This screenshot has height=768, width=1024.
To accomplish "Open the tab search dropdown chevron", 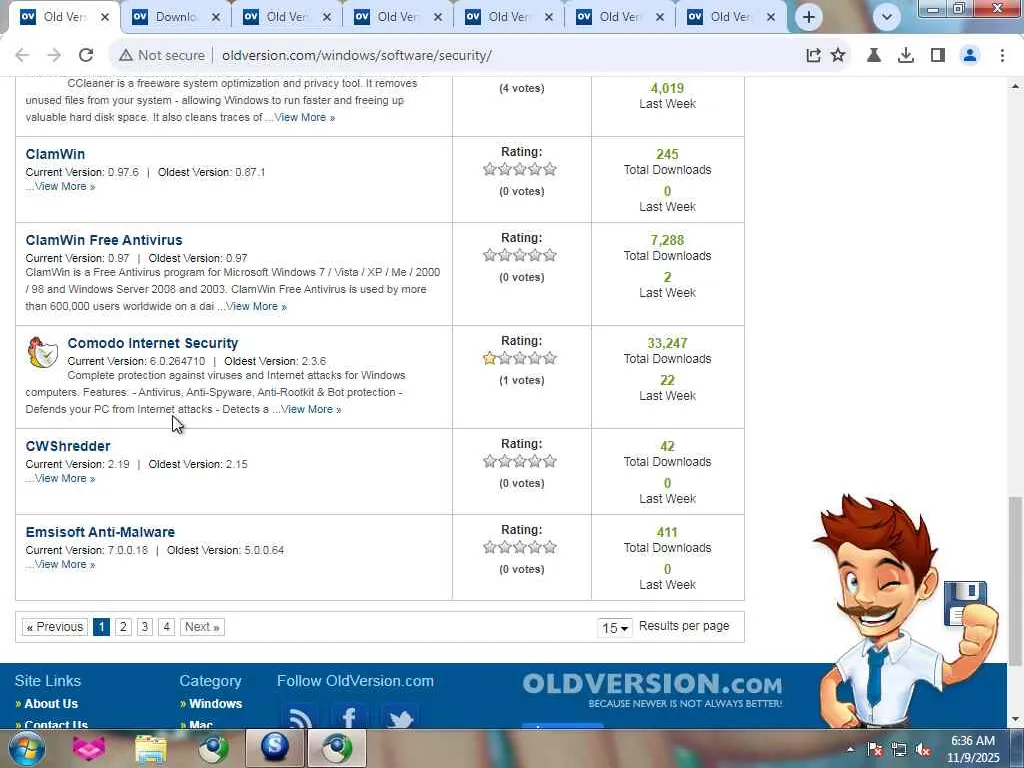I will (886, 17).
